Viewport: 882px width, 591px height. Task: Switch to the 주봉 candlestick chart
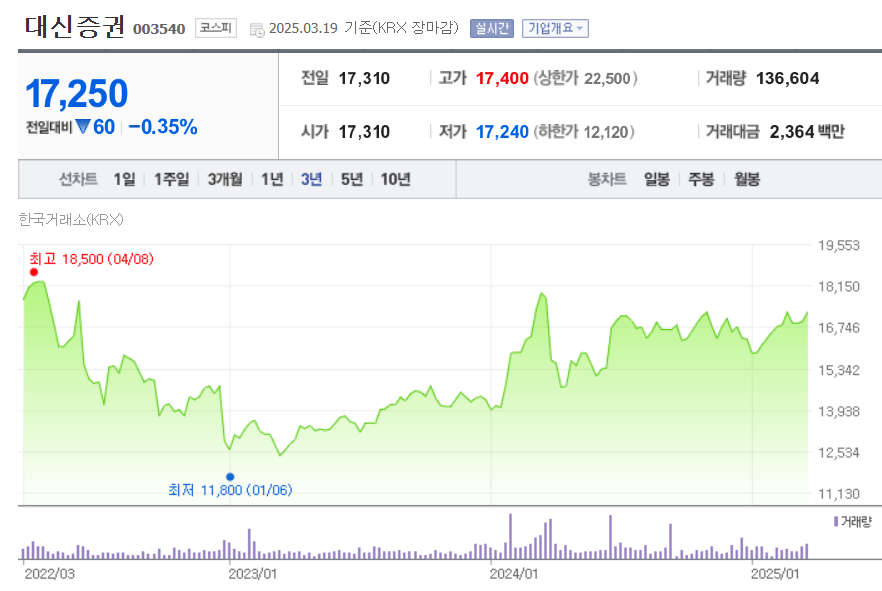pyautogui.click(x=701, y=179)
